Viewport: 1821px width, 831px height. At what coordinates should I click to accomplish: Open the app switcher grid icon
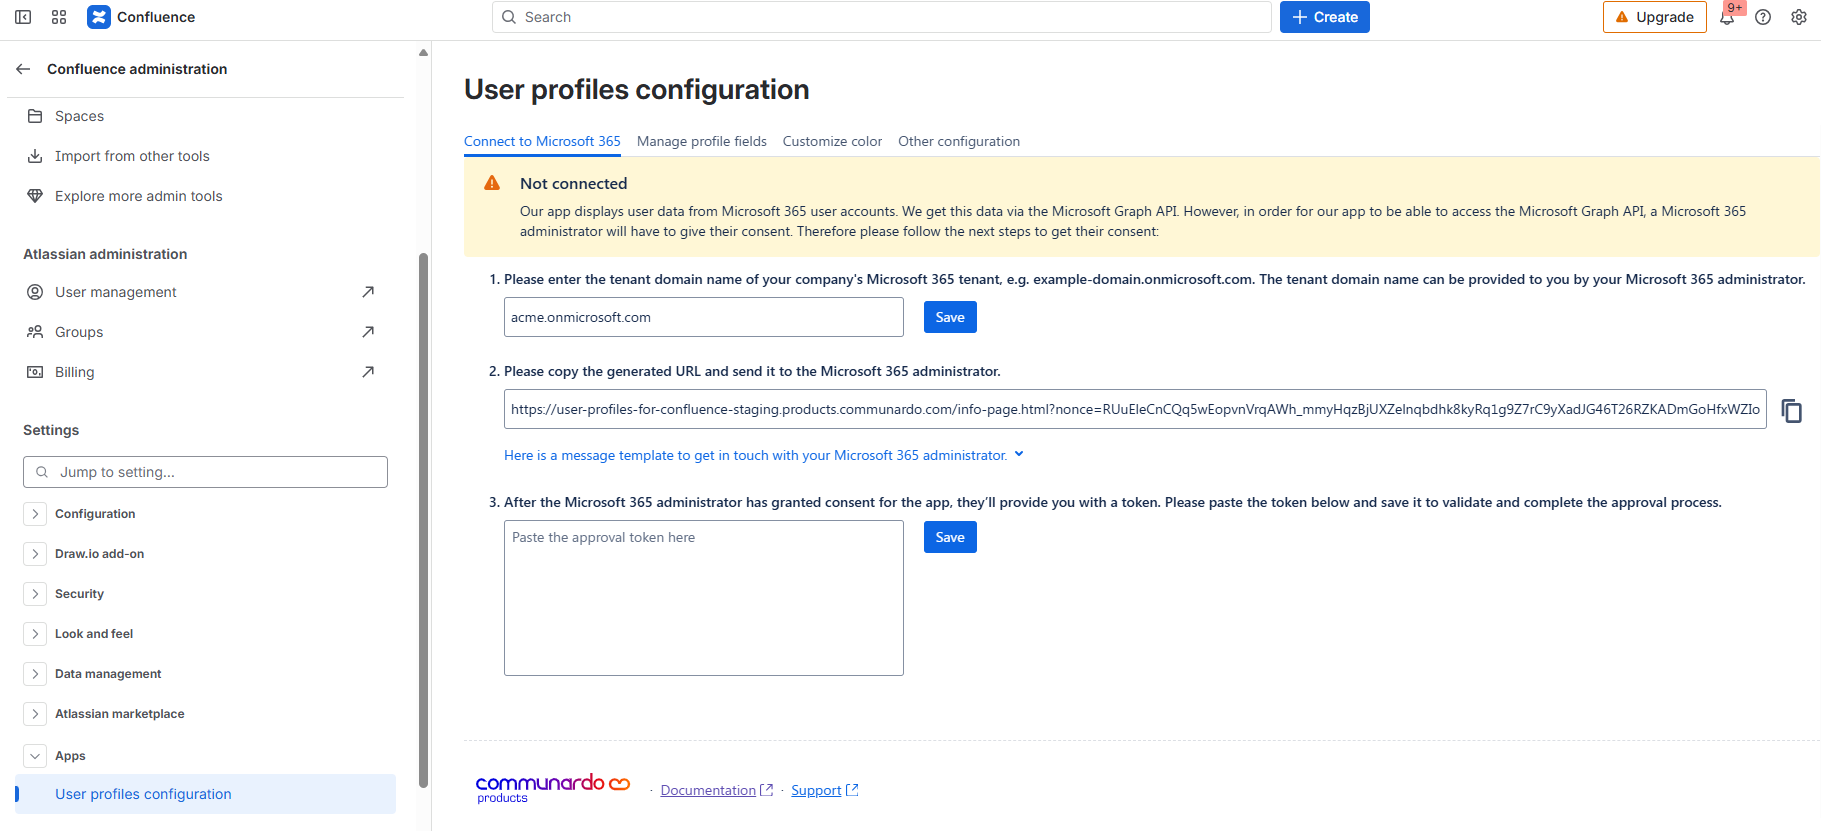59,17
